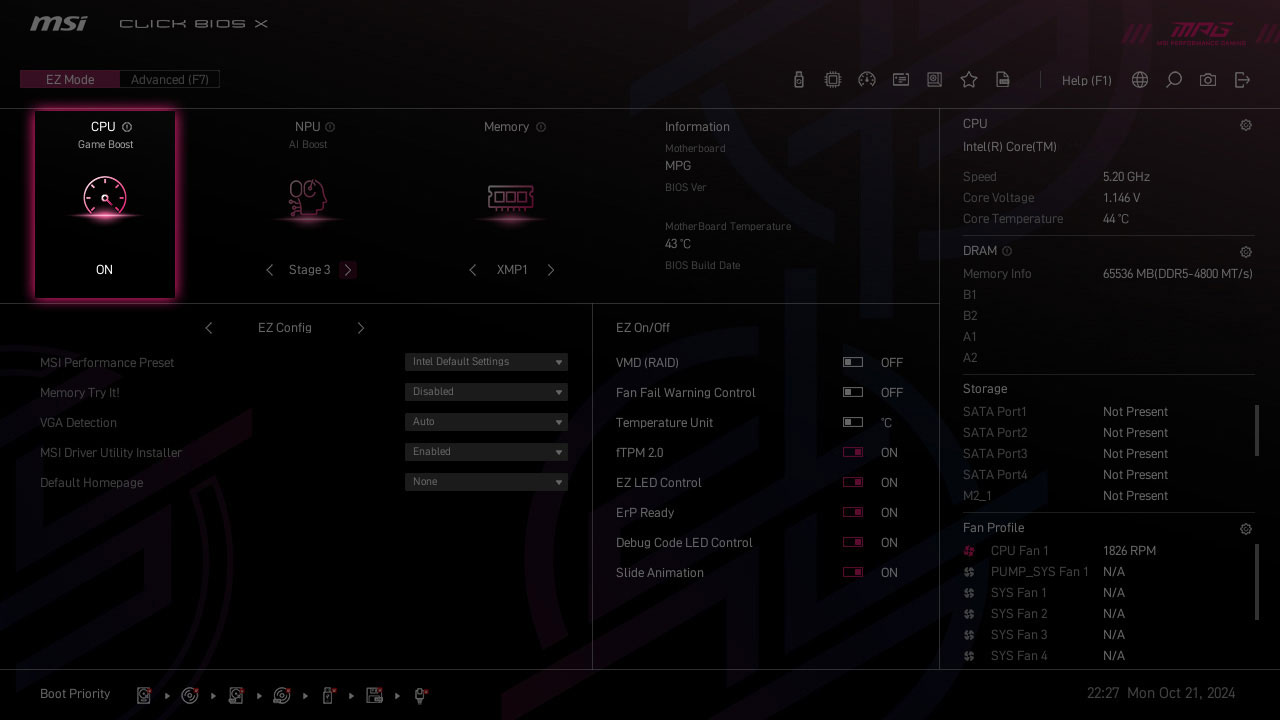
Task: Open the CPU chip icon in toolbar
Action: click(x=832, y=80)
